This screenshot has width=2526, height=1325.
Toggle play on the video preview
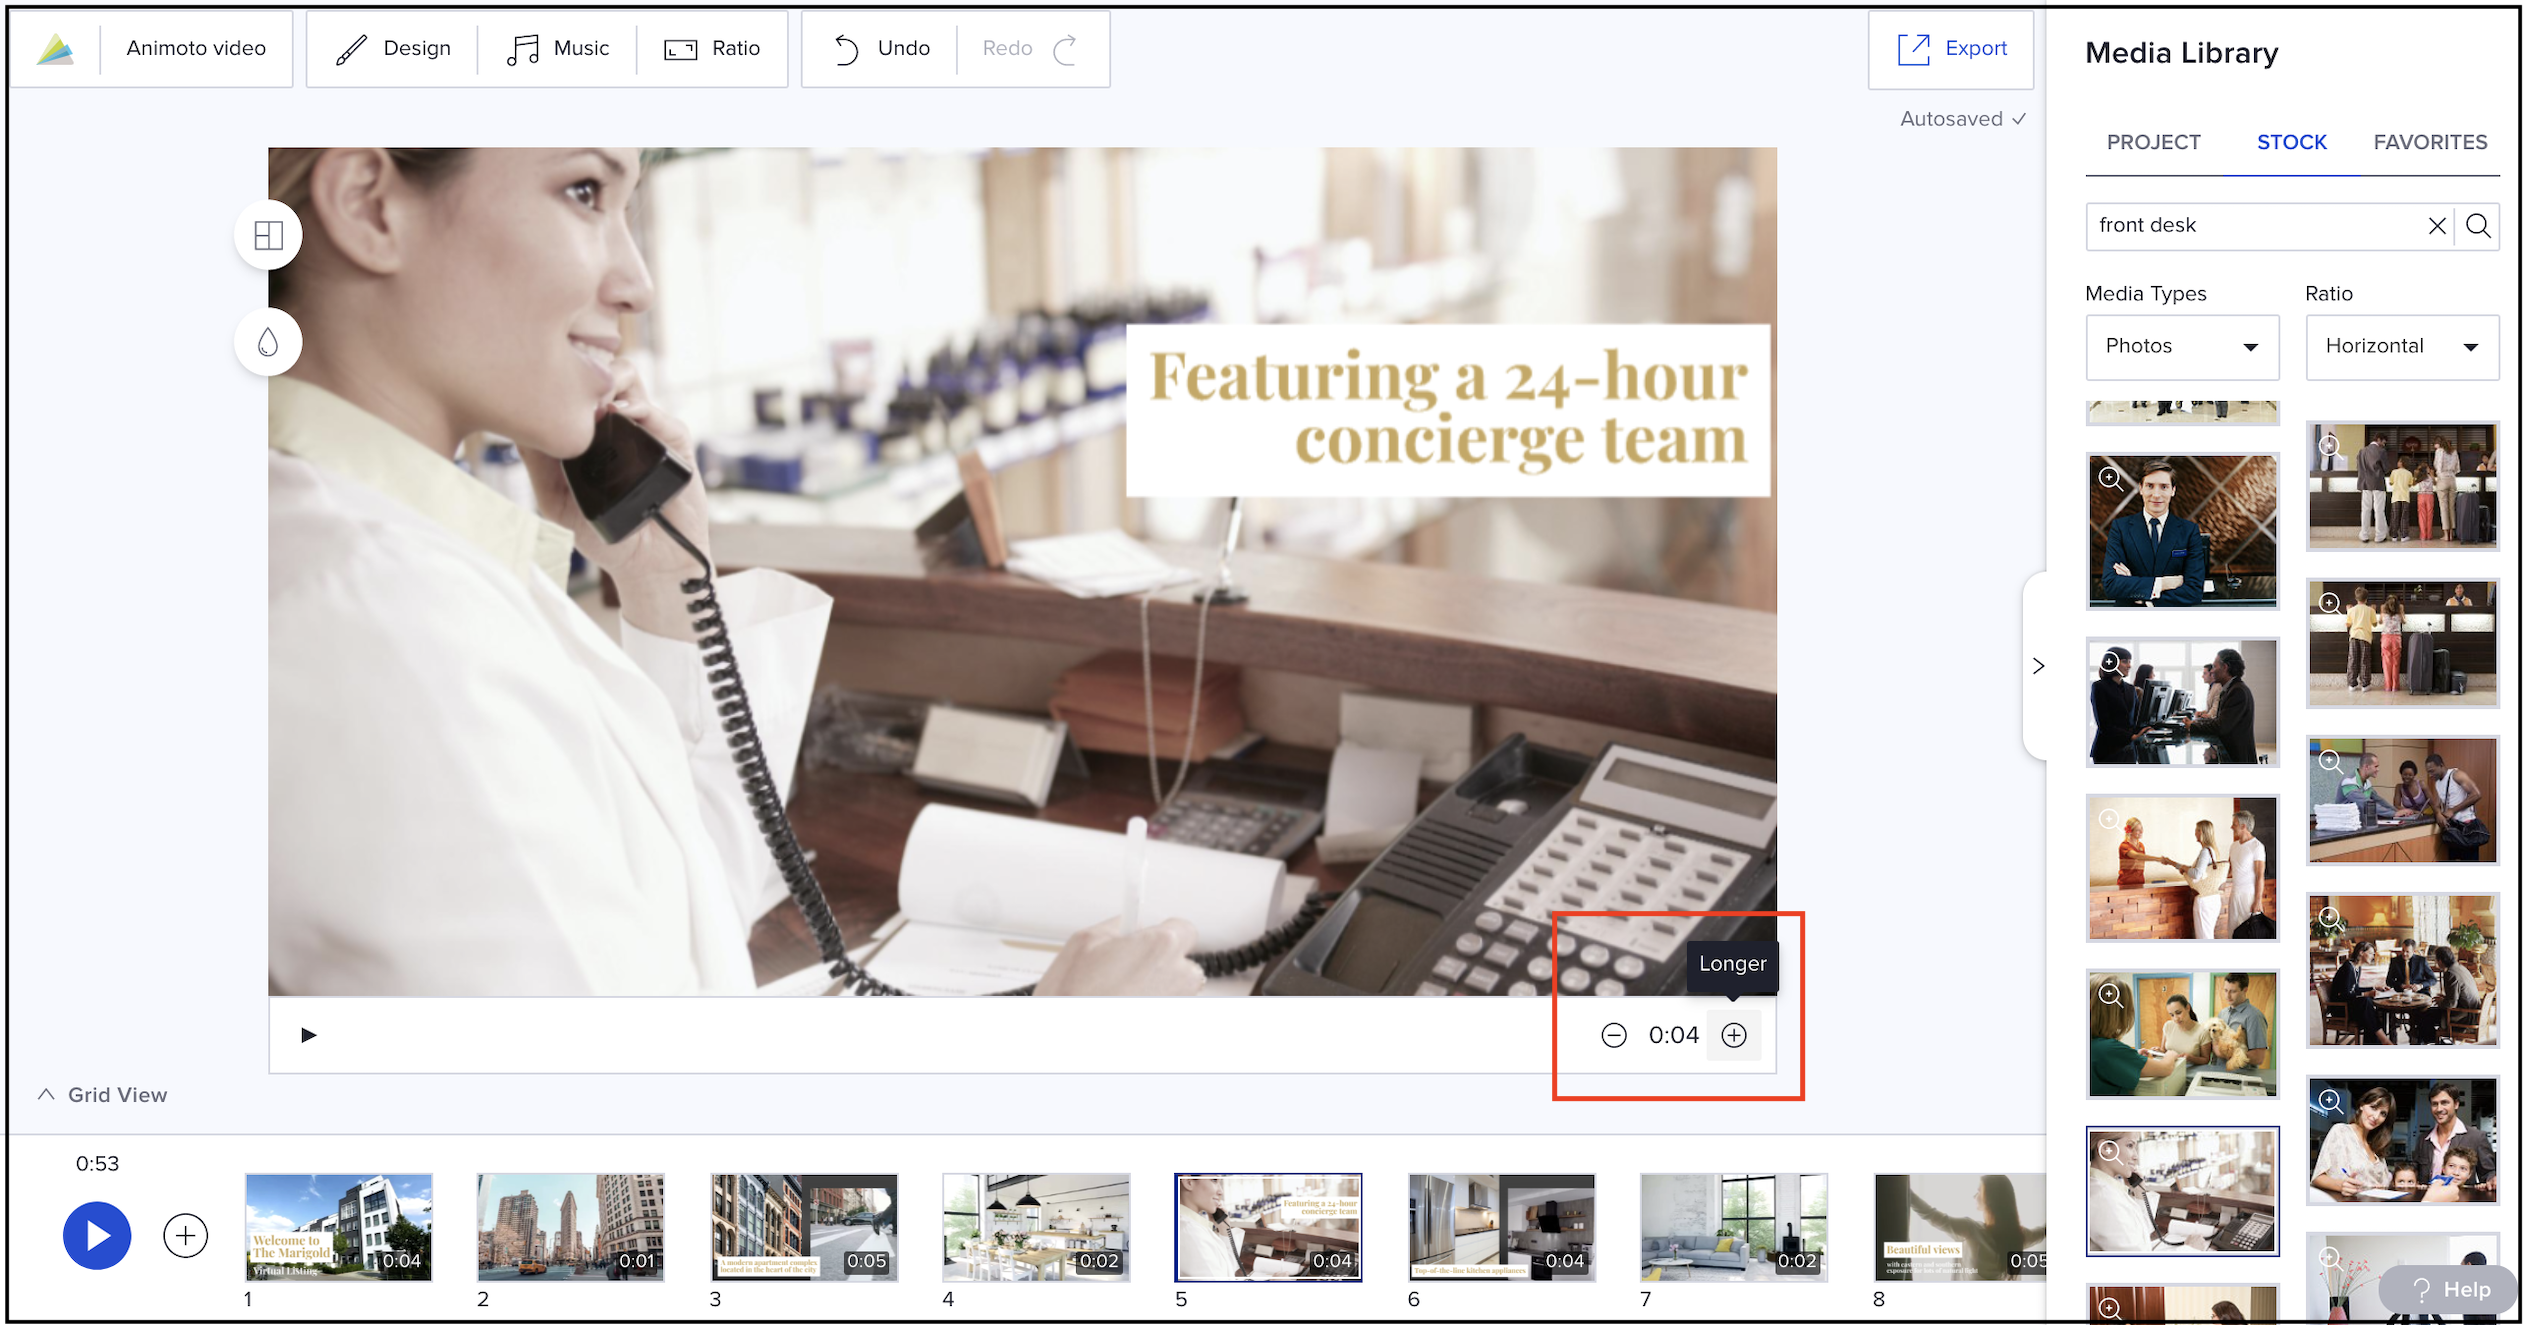click(x=309, y=1034)
